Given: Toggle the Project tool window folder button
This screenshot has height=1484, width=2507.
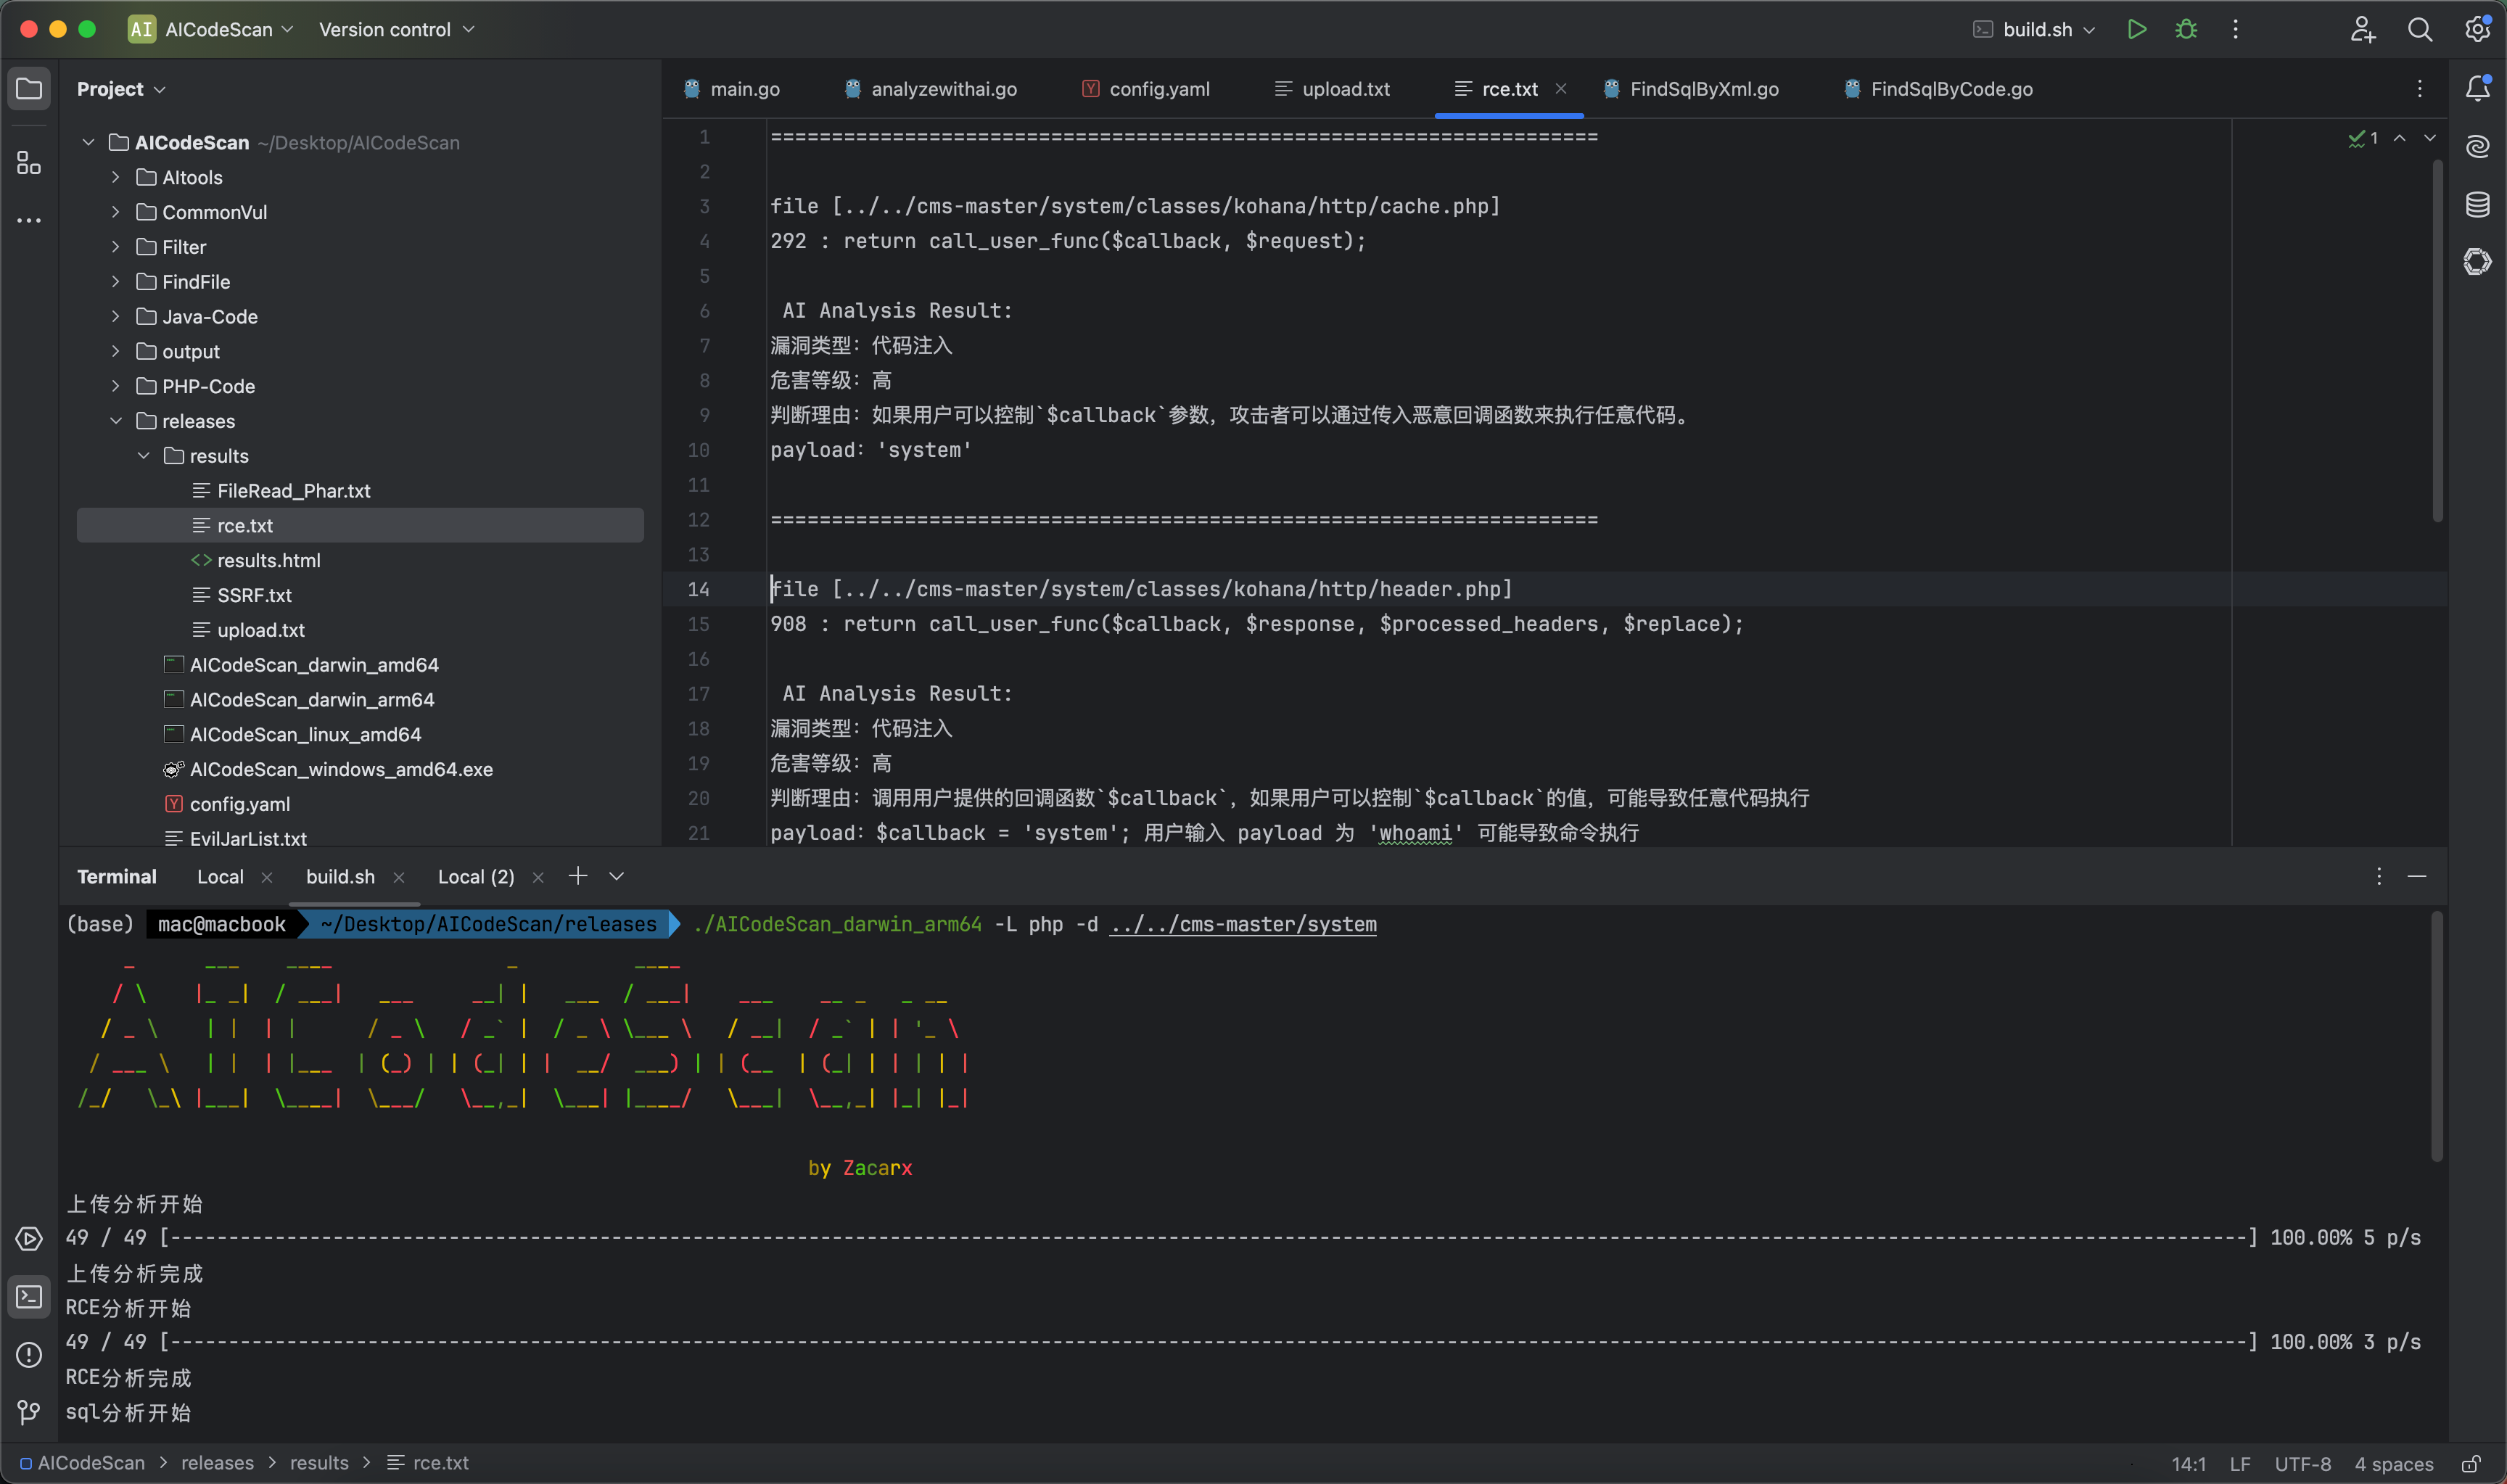Looking at the screenshot, I should pyautogui.click(x=29, y=88).
